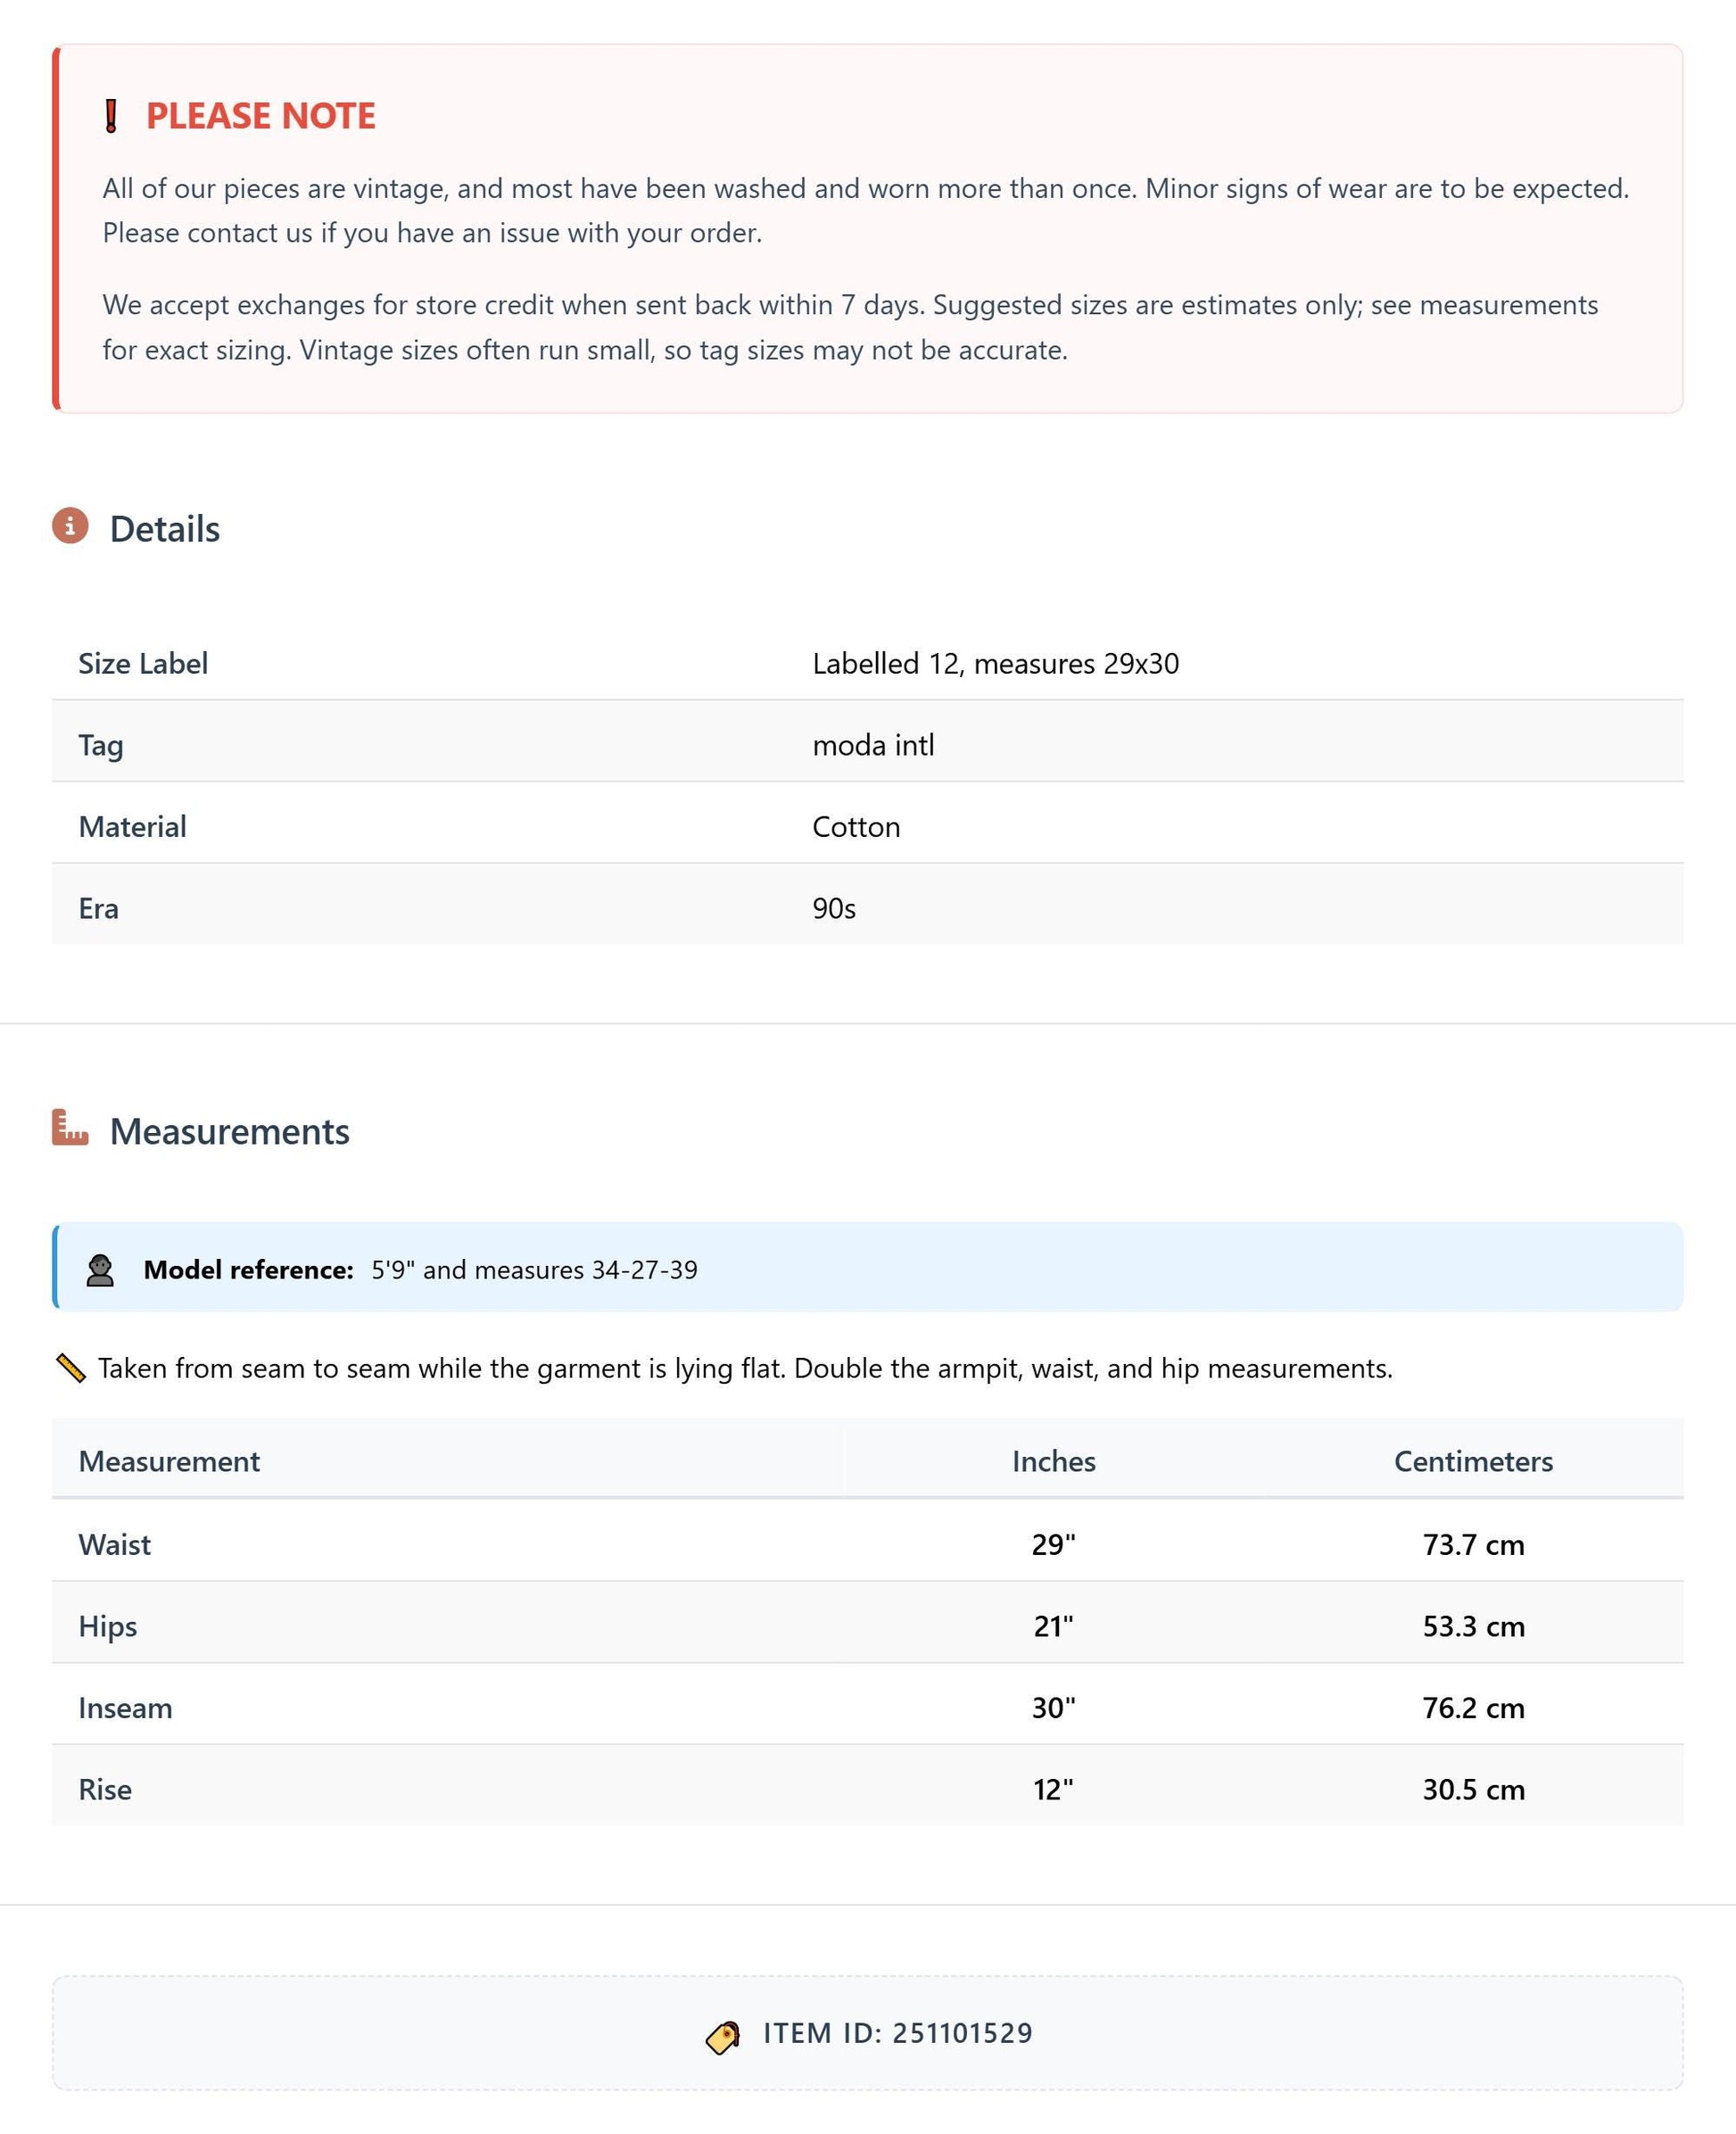Viewport: 1736px width, 2134px height.
Task: Click the Rise 12" inches cell
Action: click(1054, 1789)
